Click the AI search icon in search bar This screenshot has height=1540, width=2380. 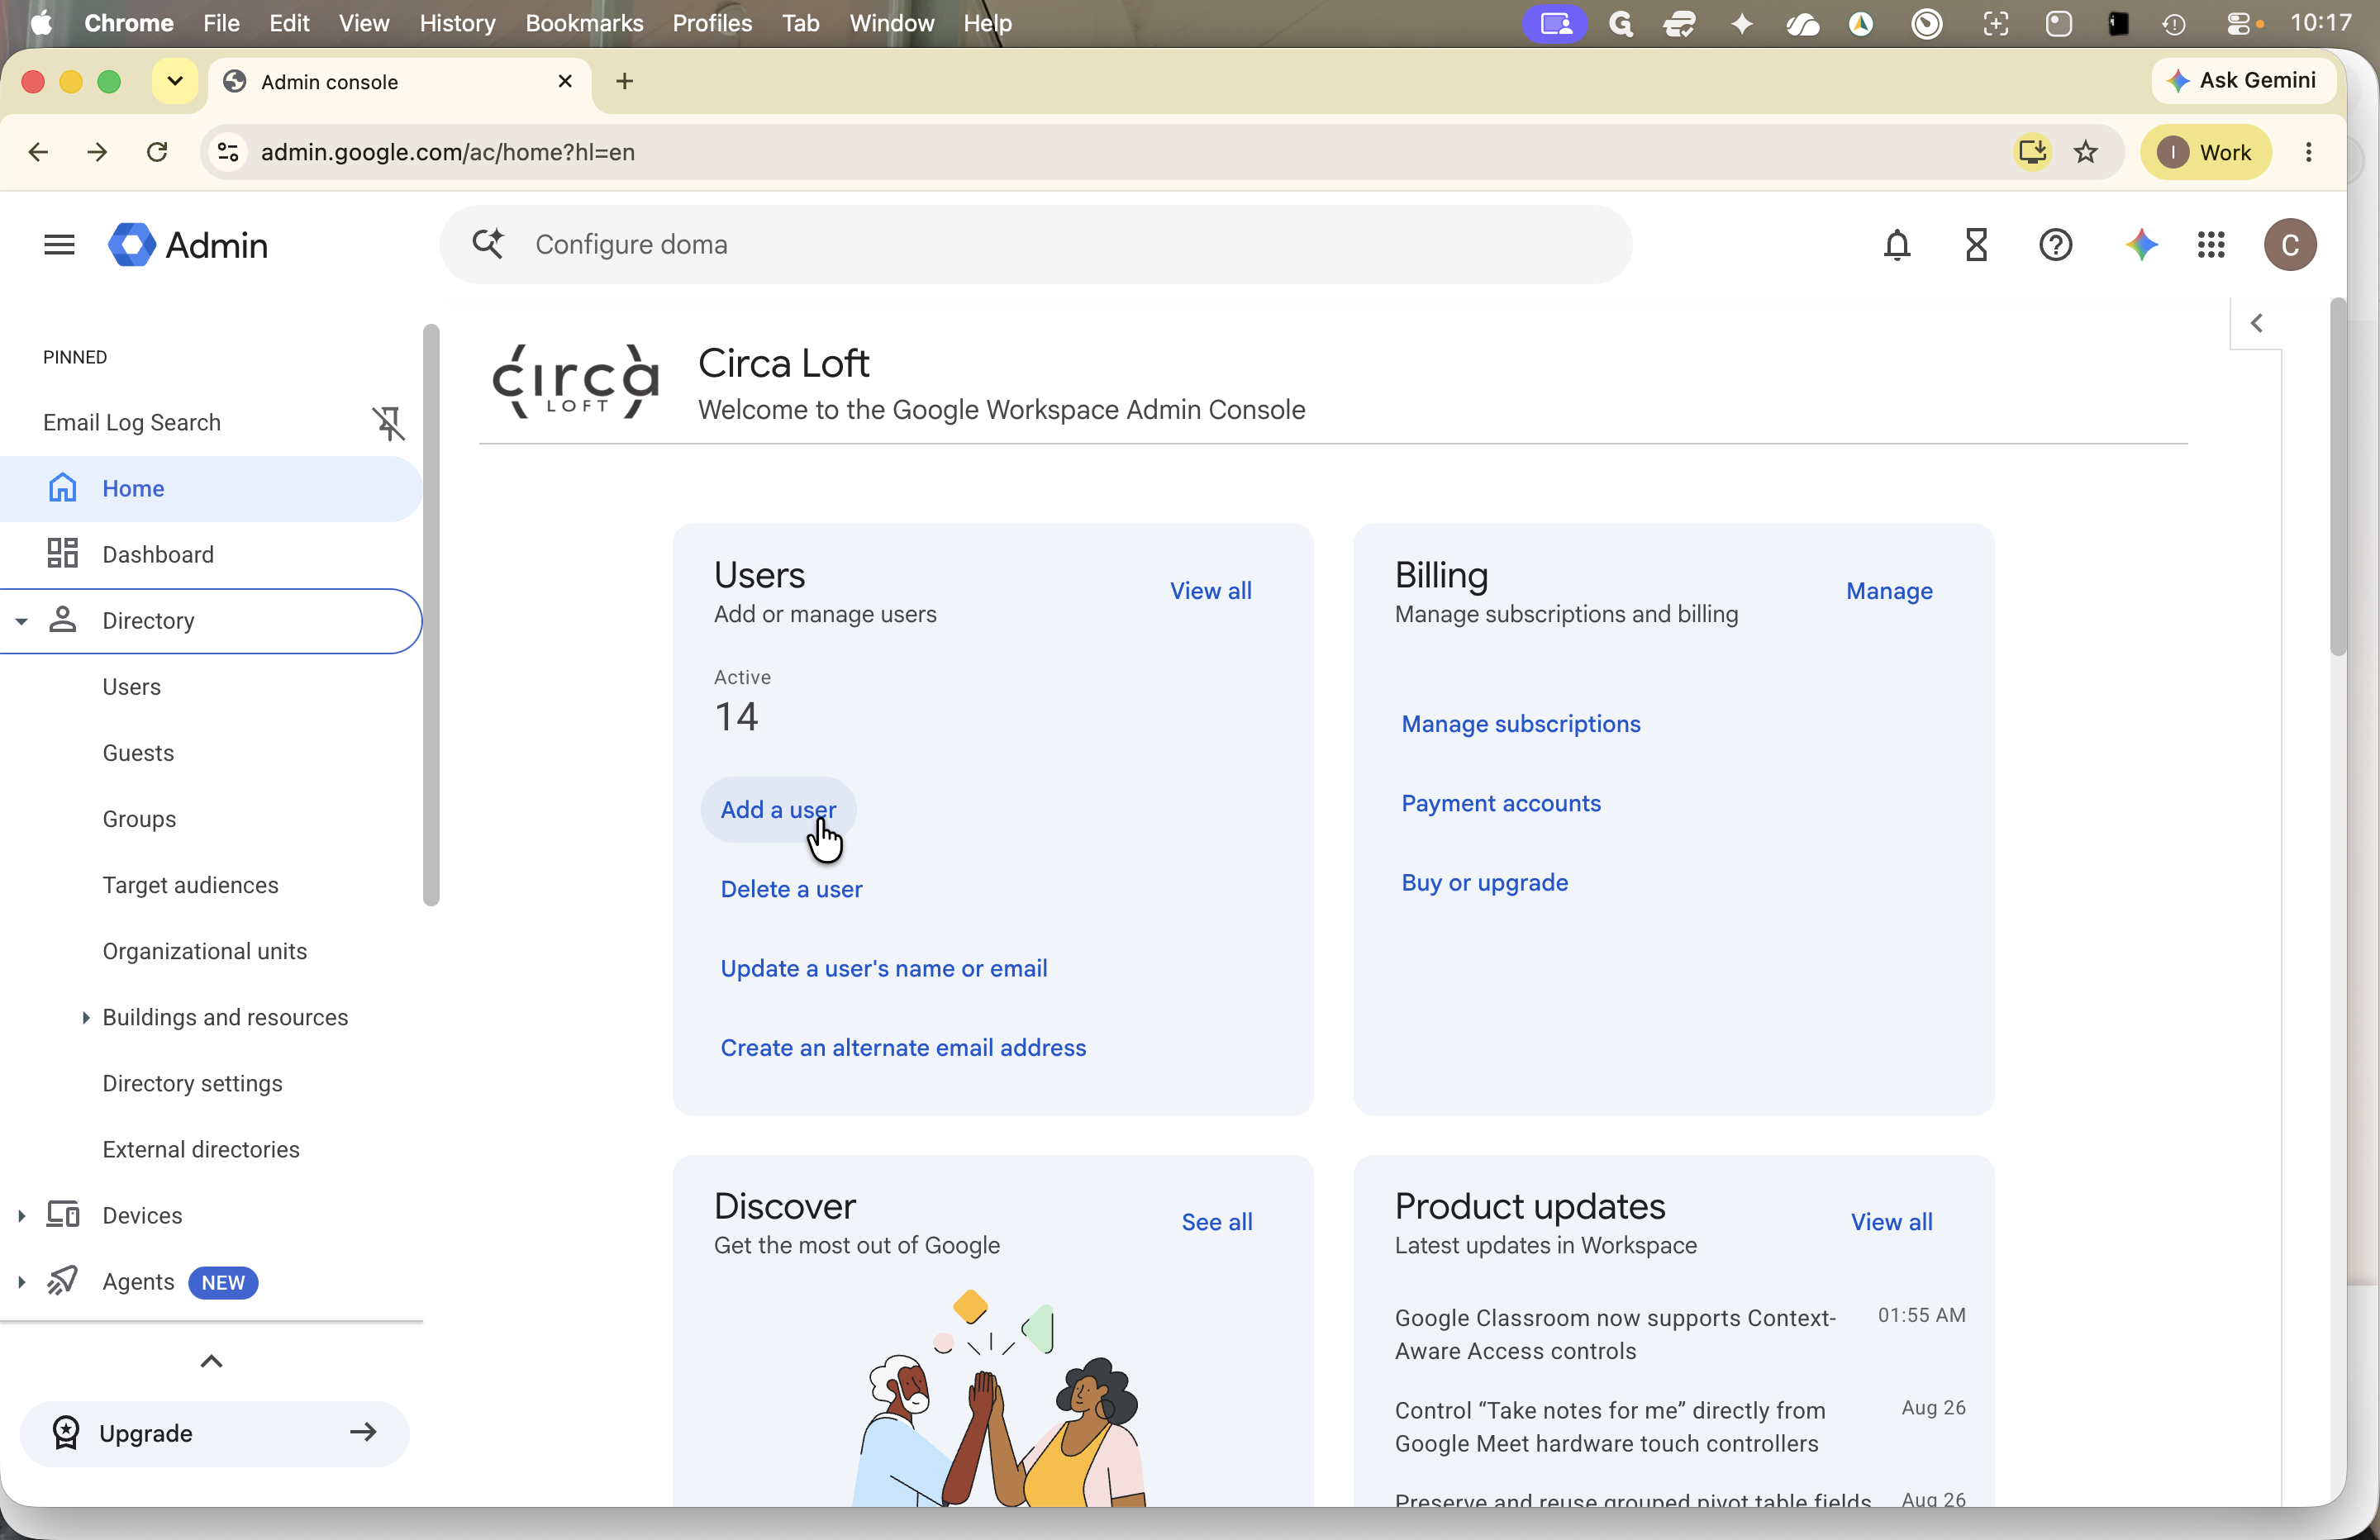[x=489, y=244]
